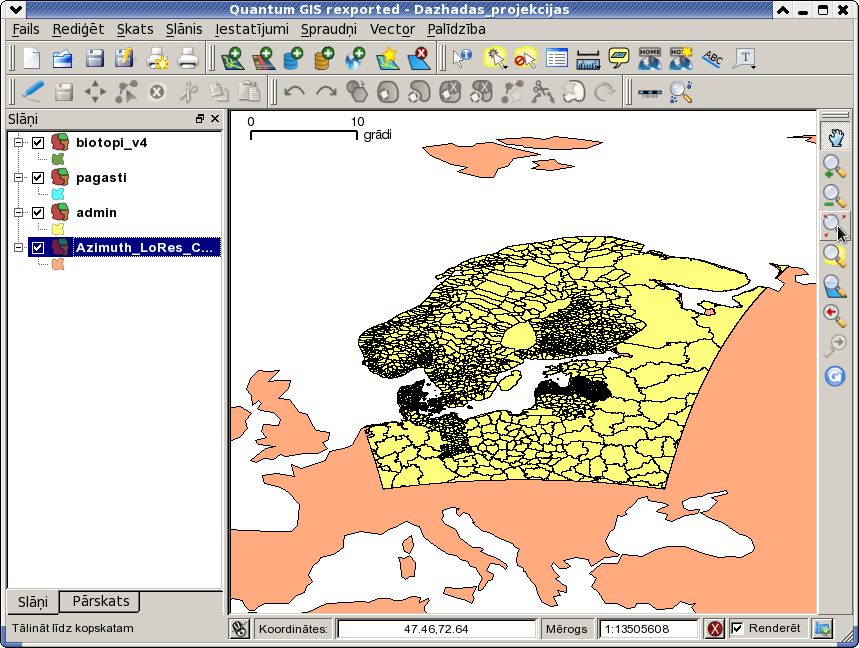Click the yellow admin symbol swatch
The width and height of the screenshot is (859, 648).
(x=58, y=229)
